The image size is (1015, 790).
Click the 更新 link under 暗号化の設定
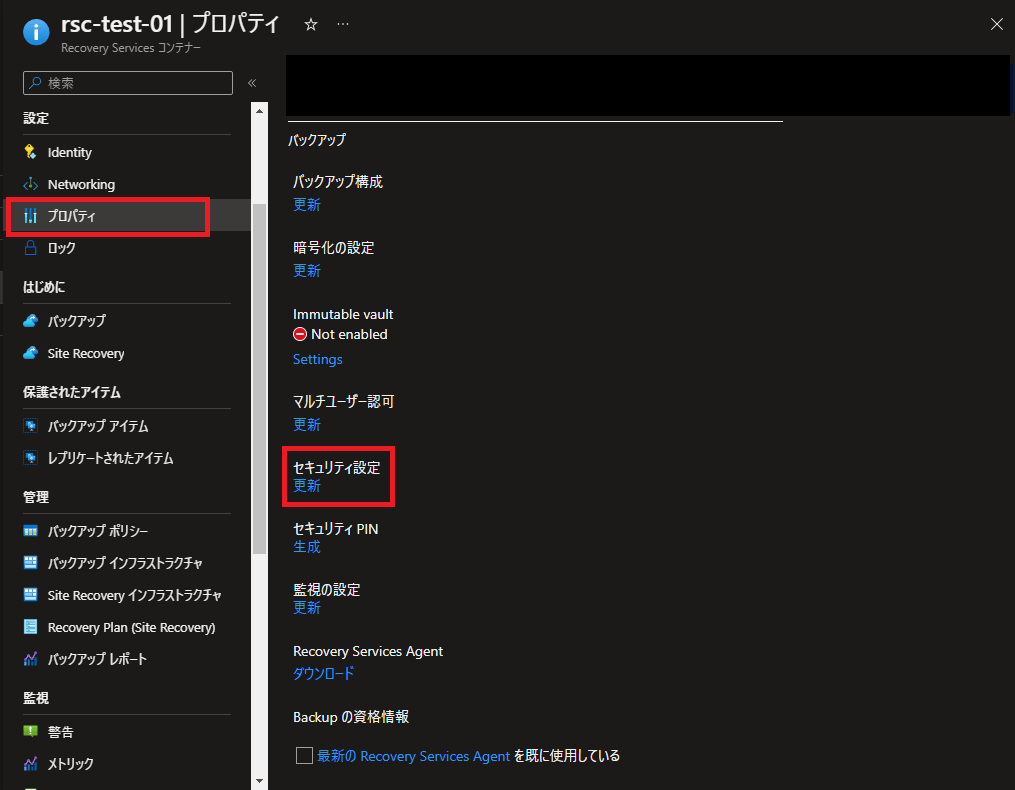point(307,271)
